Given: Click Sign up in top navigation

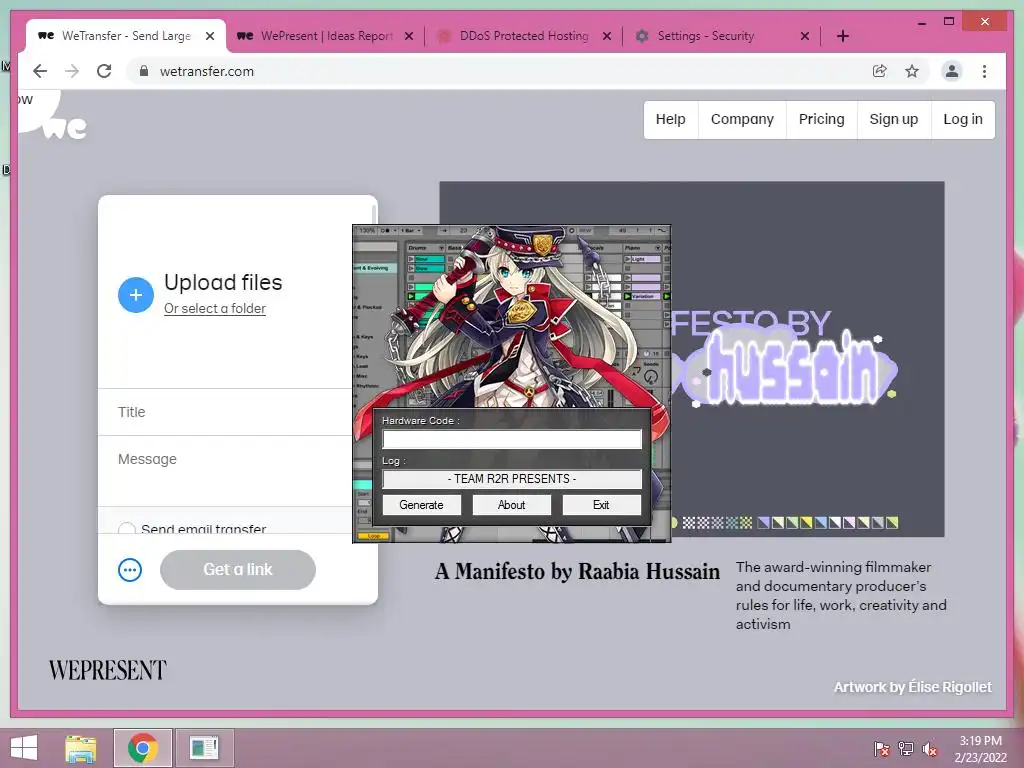Looking at the screenshot, I should [893, 120].
